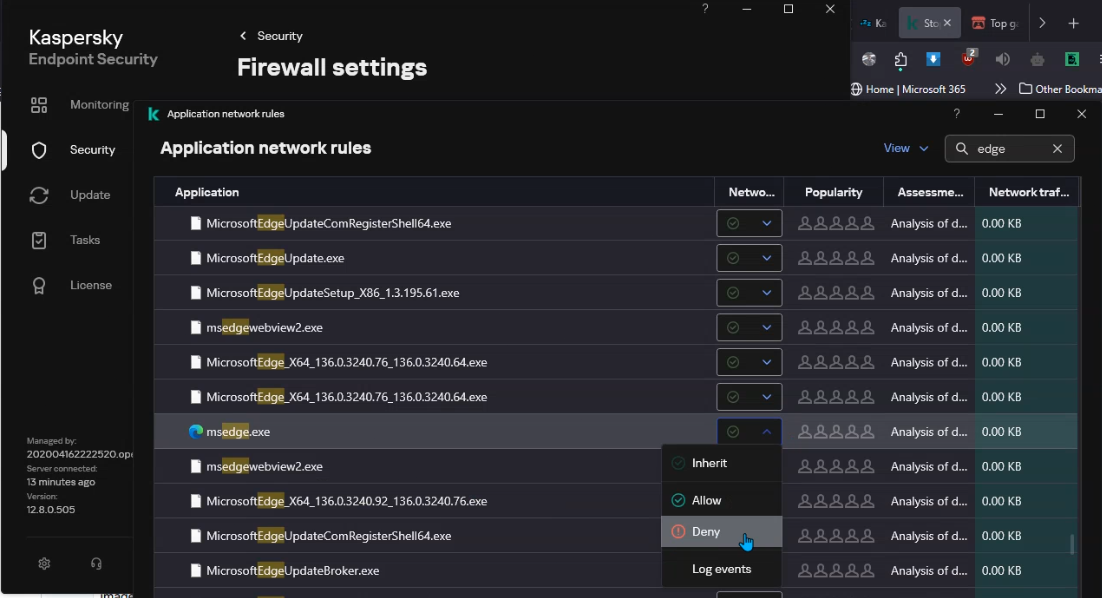Open settings gear in Kaspersky sidebar
This screenshot has width=1102, height=598.
(x=44, y=564)
